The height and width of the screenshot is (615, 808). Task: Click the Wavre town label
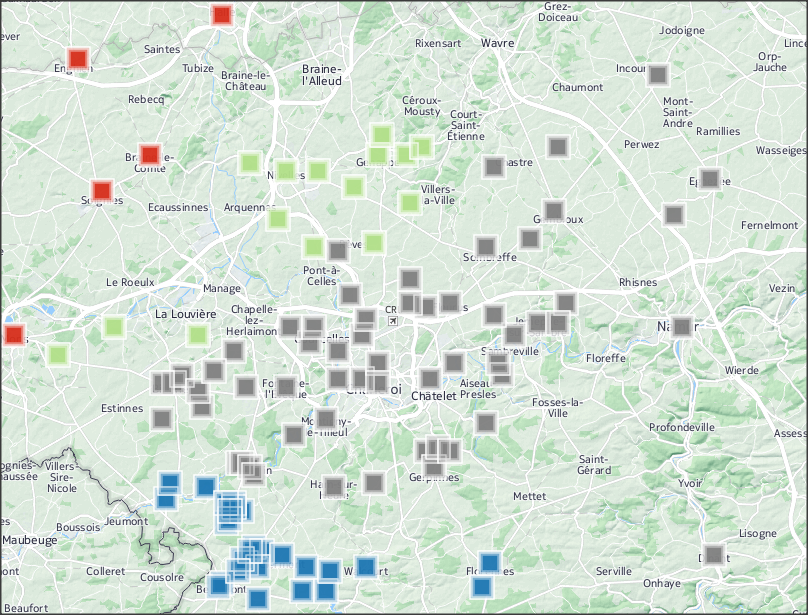497,43
